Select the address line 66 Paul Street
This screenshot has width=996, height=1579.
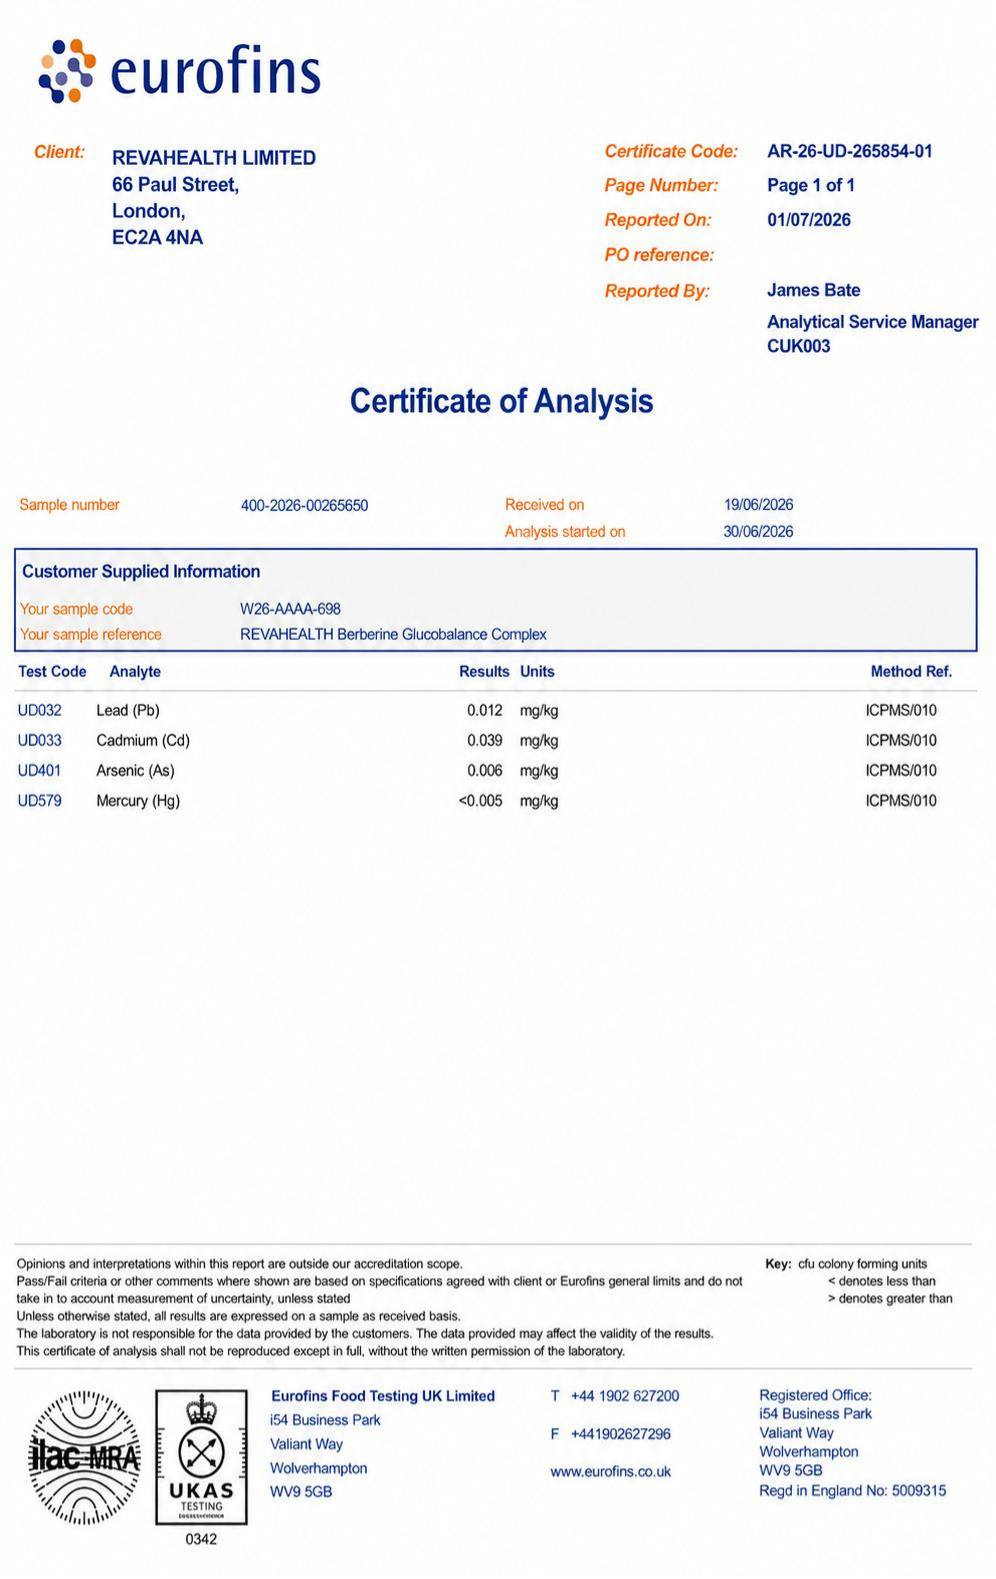click(x=175, y=185)
